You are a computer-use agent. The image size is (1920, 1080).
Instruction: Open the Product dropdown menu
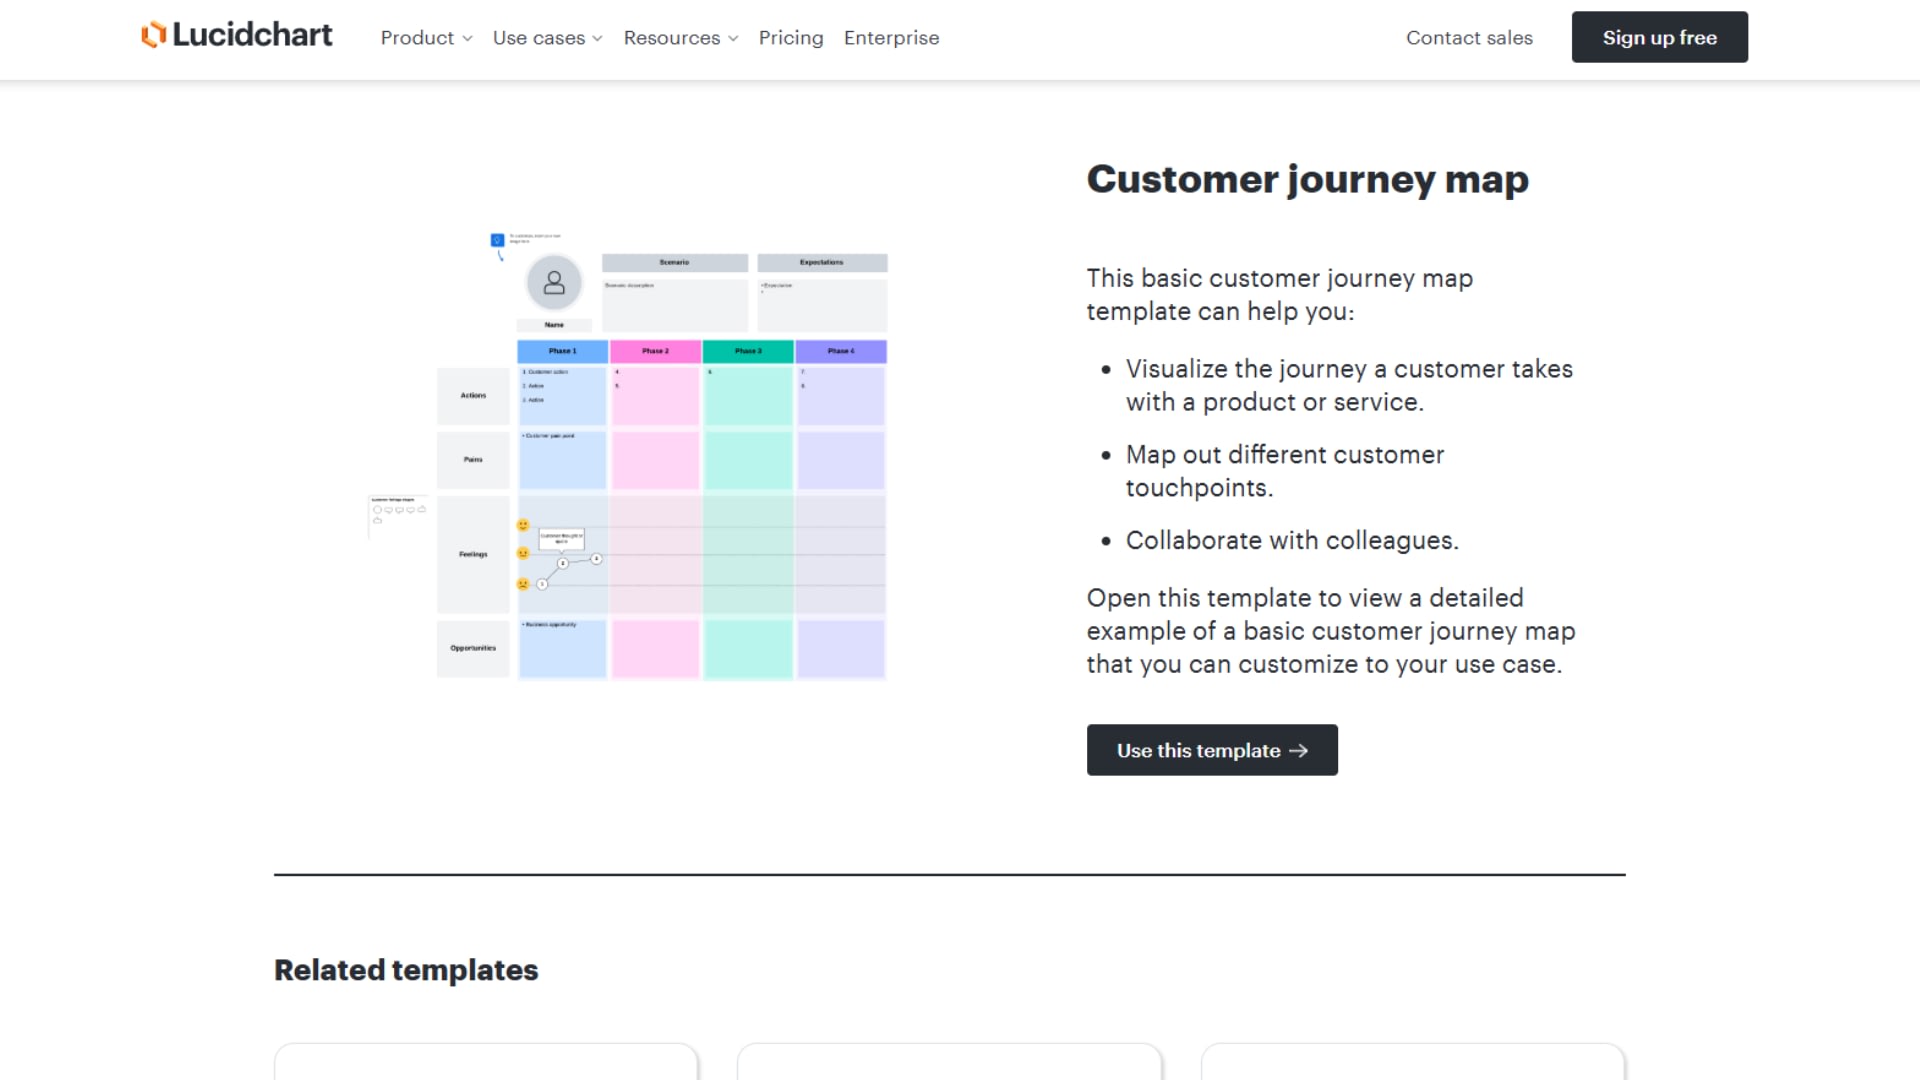tap(425, 37)
